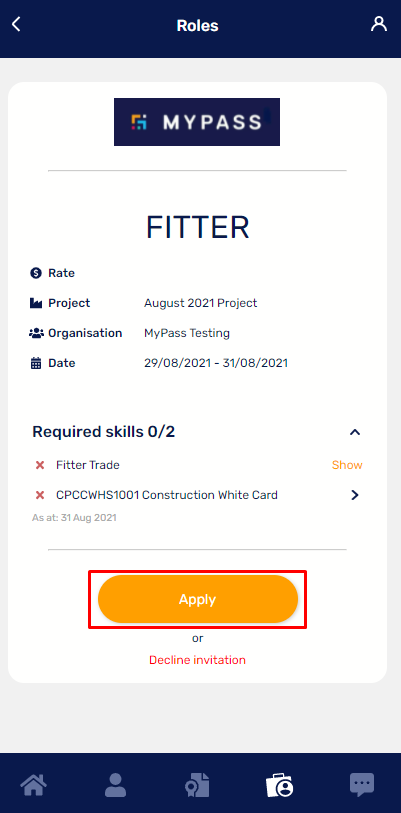Open the person profile tab in bottom bar

[x=115, y=784]
